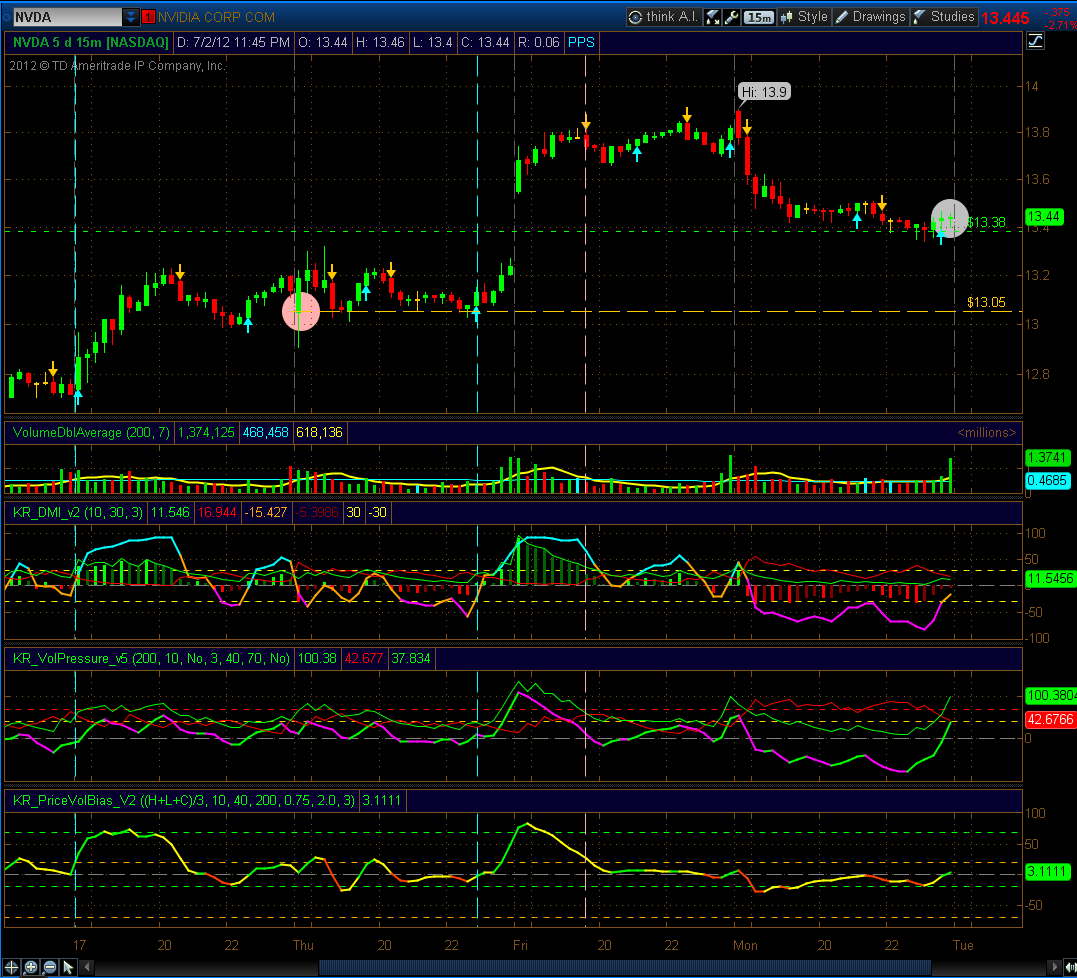
Task: Click the red link color number 1
Action: tap(148, 17)
